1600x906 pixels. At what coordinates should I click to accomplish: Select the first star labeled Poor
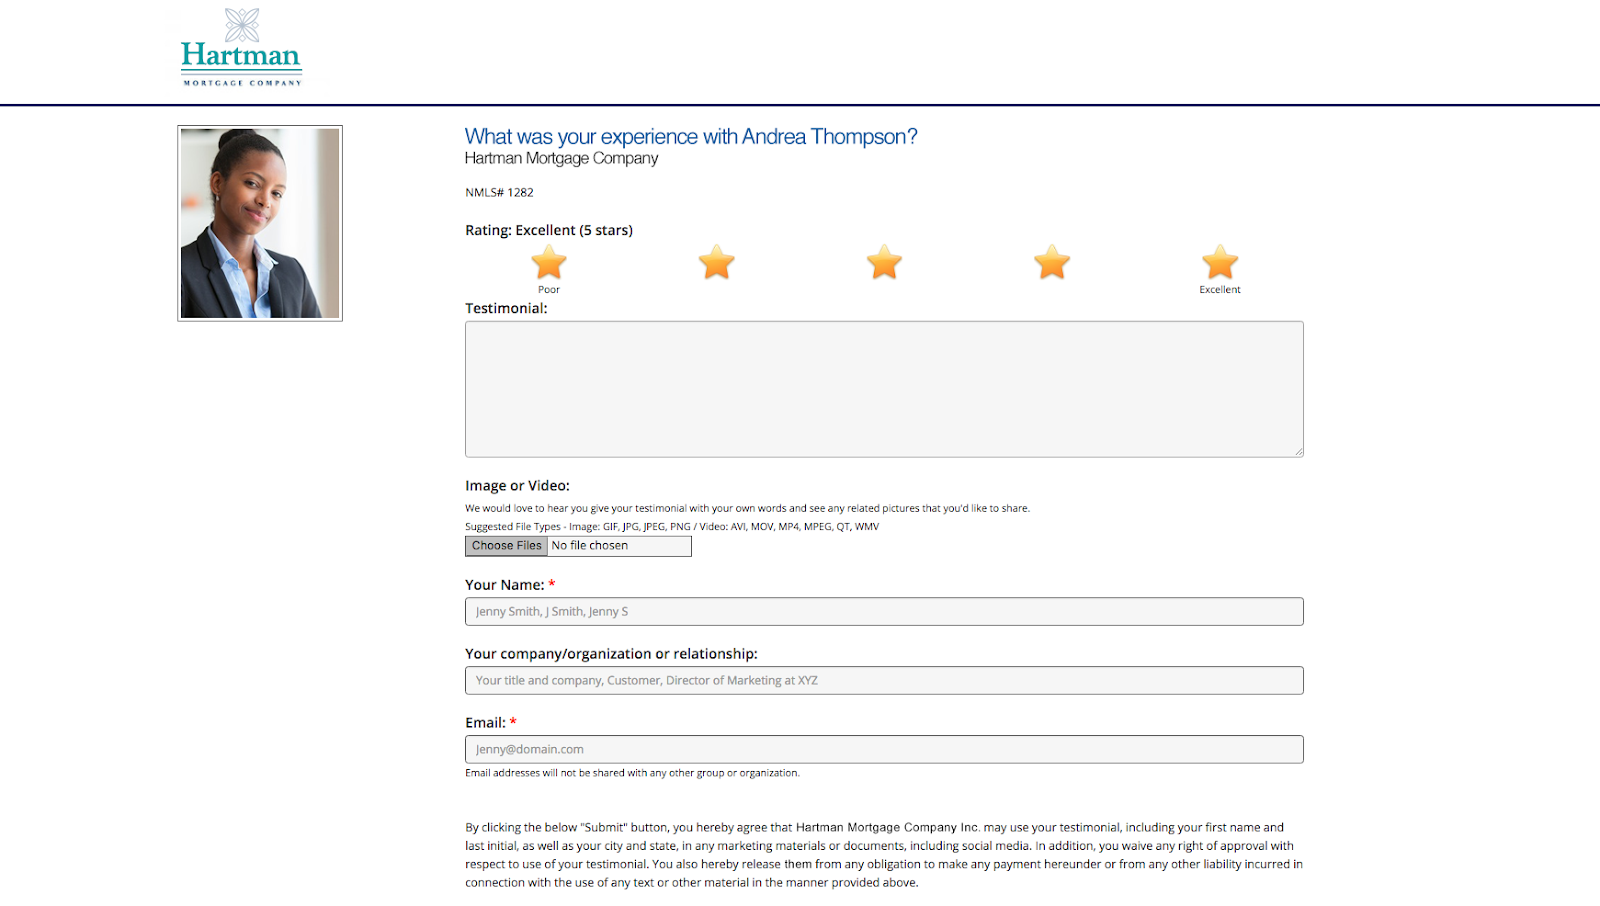tap(549, 263)
